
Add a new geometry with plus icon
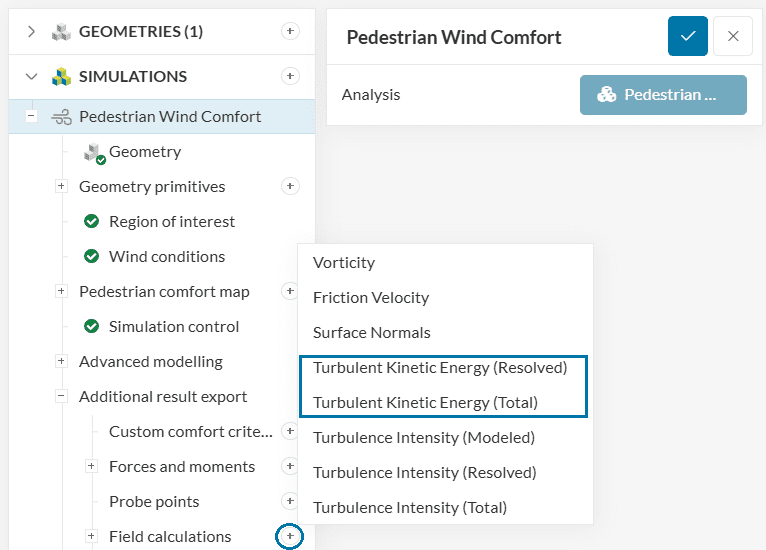pyautogui.click(x=290, y=31)
